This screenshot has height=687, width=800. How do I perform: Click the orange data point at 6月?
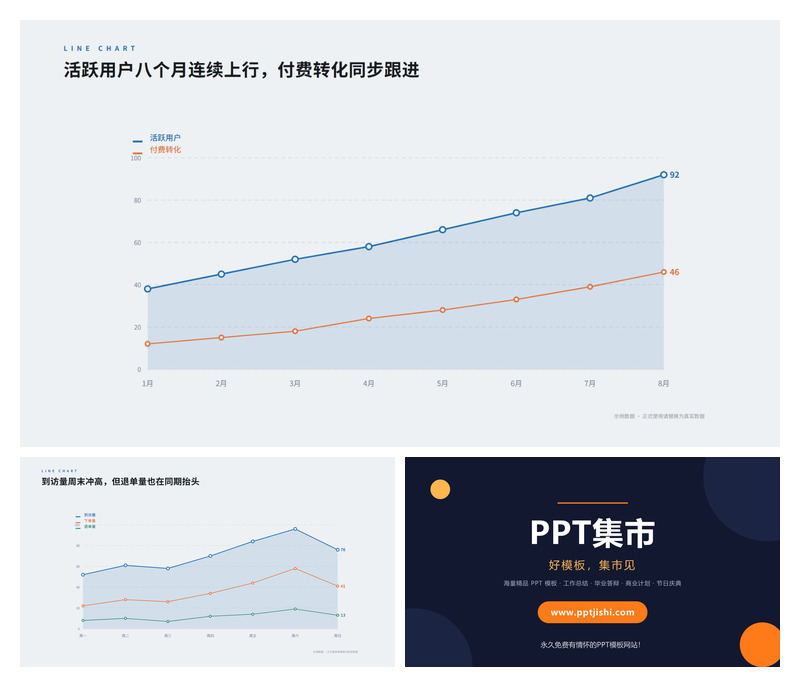coord(516,299)
